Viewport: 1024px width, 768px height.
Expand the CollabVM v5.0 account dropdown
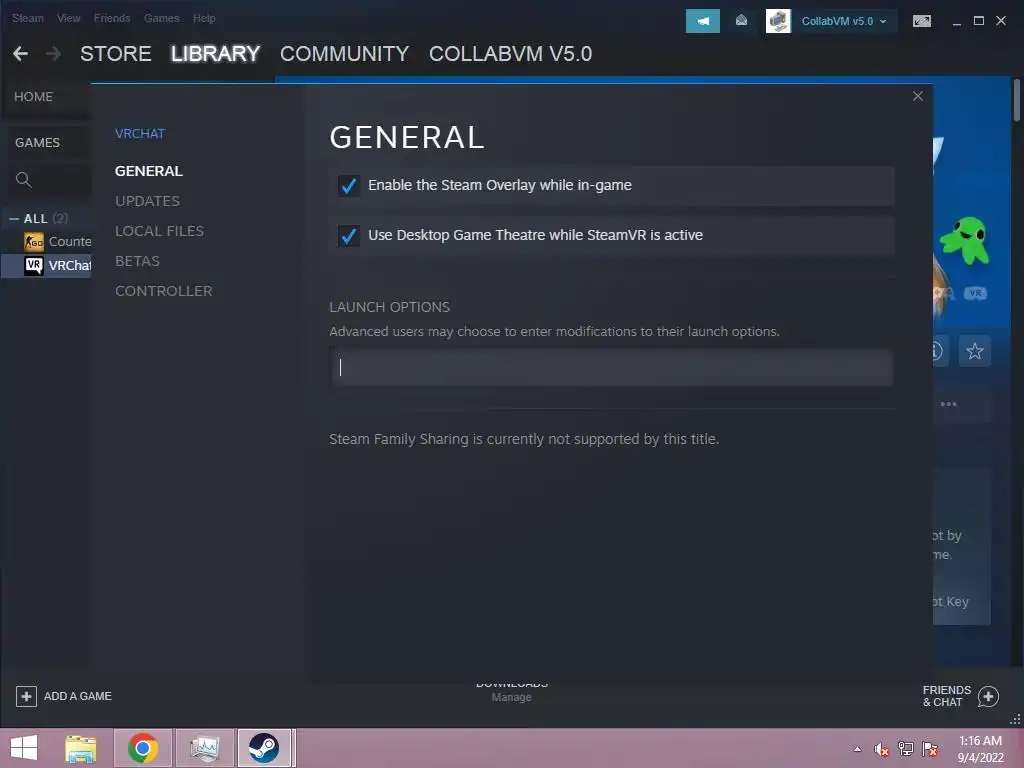click(844, 21)
